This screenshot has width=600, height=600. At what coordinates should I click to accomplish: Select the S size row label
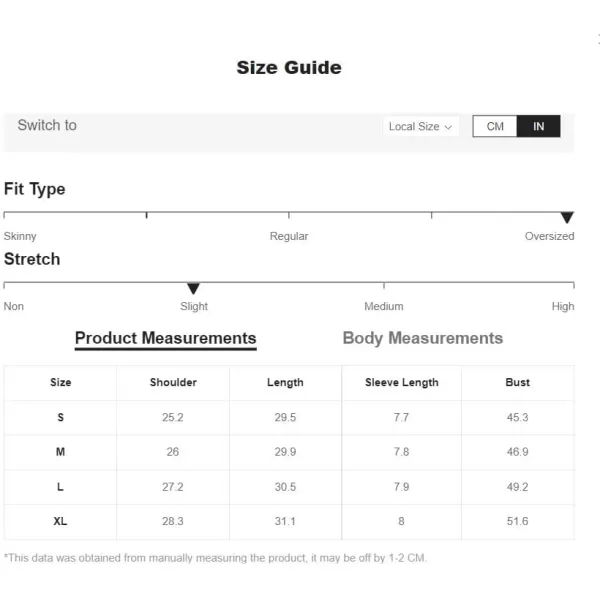[x=61, y=417]
